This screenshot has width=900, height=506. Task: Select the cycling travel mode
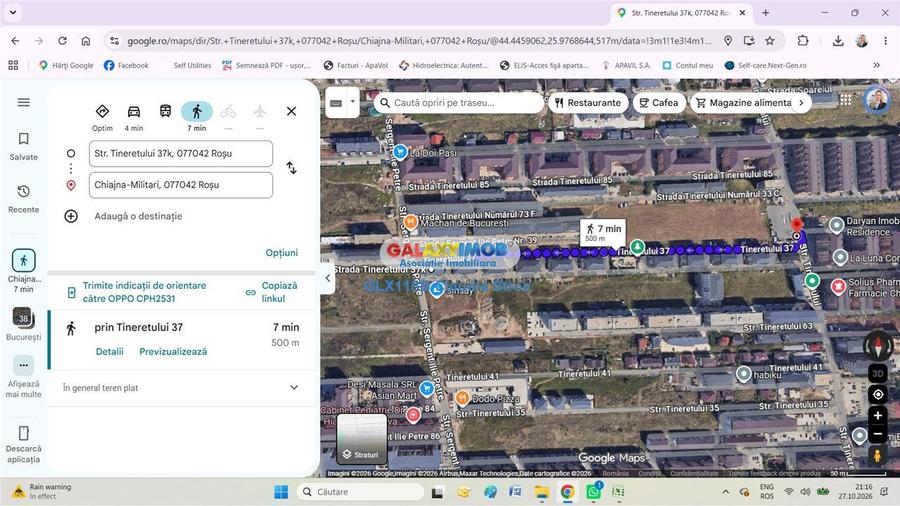coord(228,111)
